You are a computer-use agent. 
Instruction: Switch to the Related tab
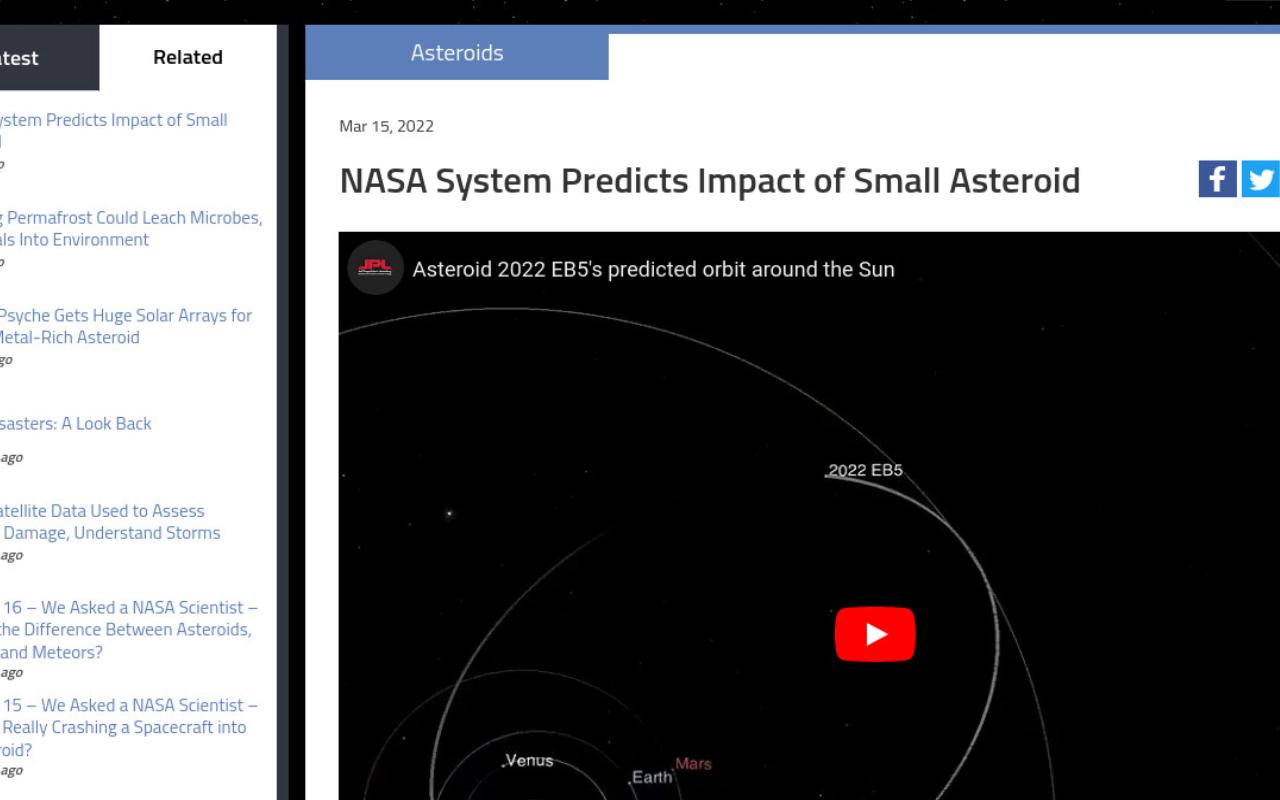coord(188,57)
